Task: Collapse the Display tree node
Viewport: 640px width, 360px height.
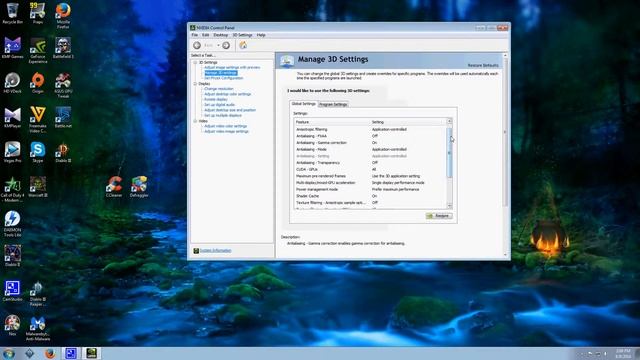Action: point(195,84)
